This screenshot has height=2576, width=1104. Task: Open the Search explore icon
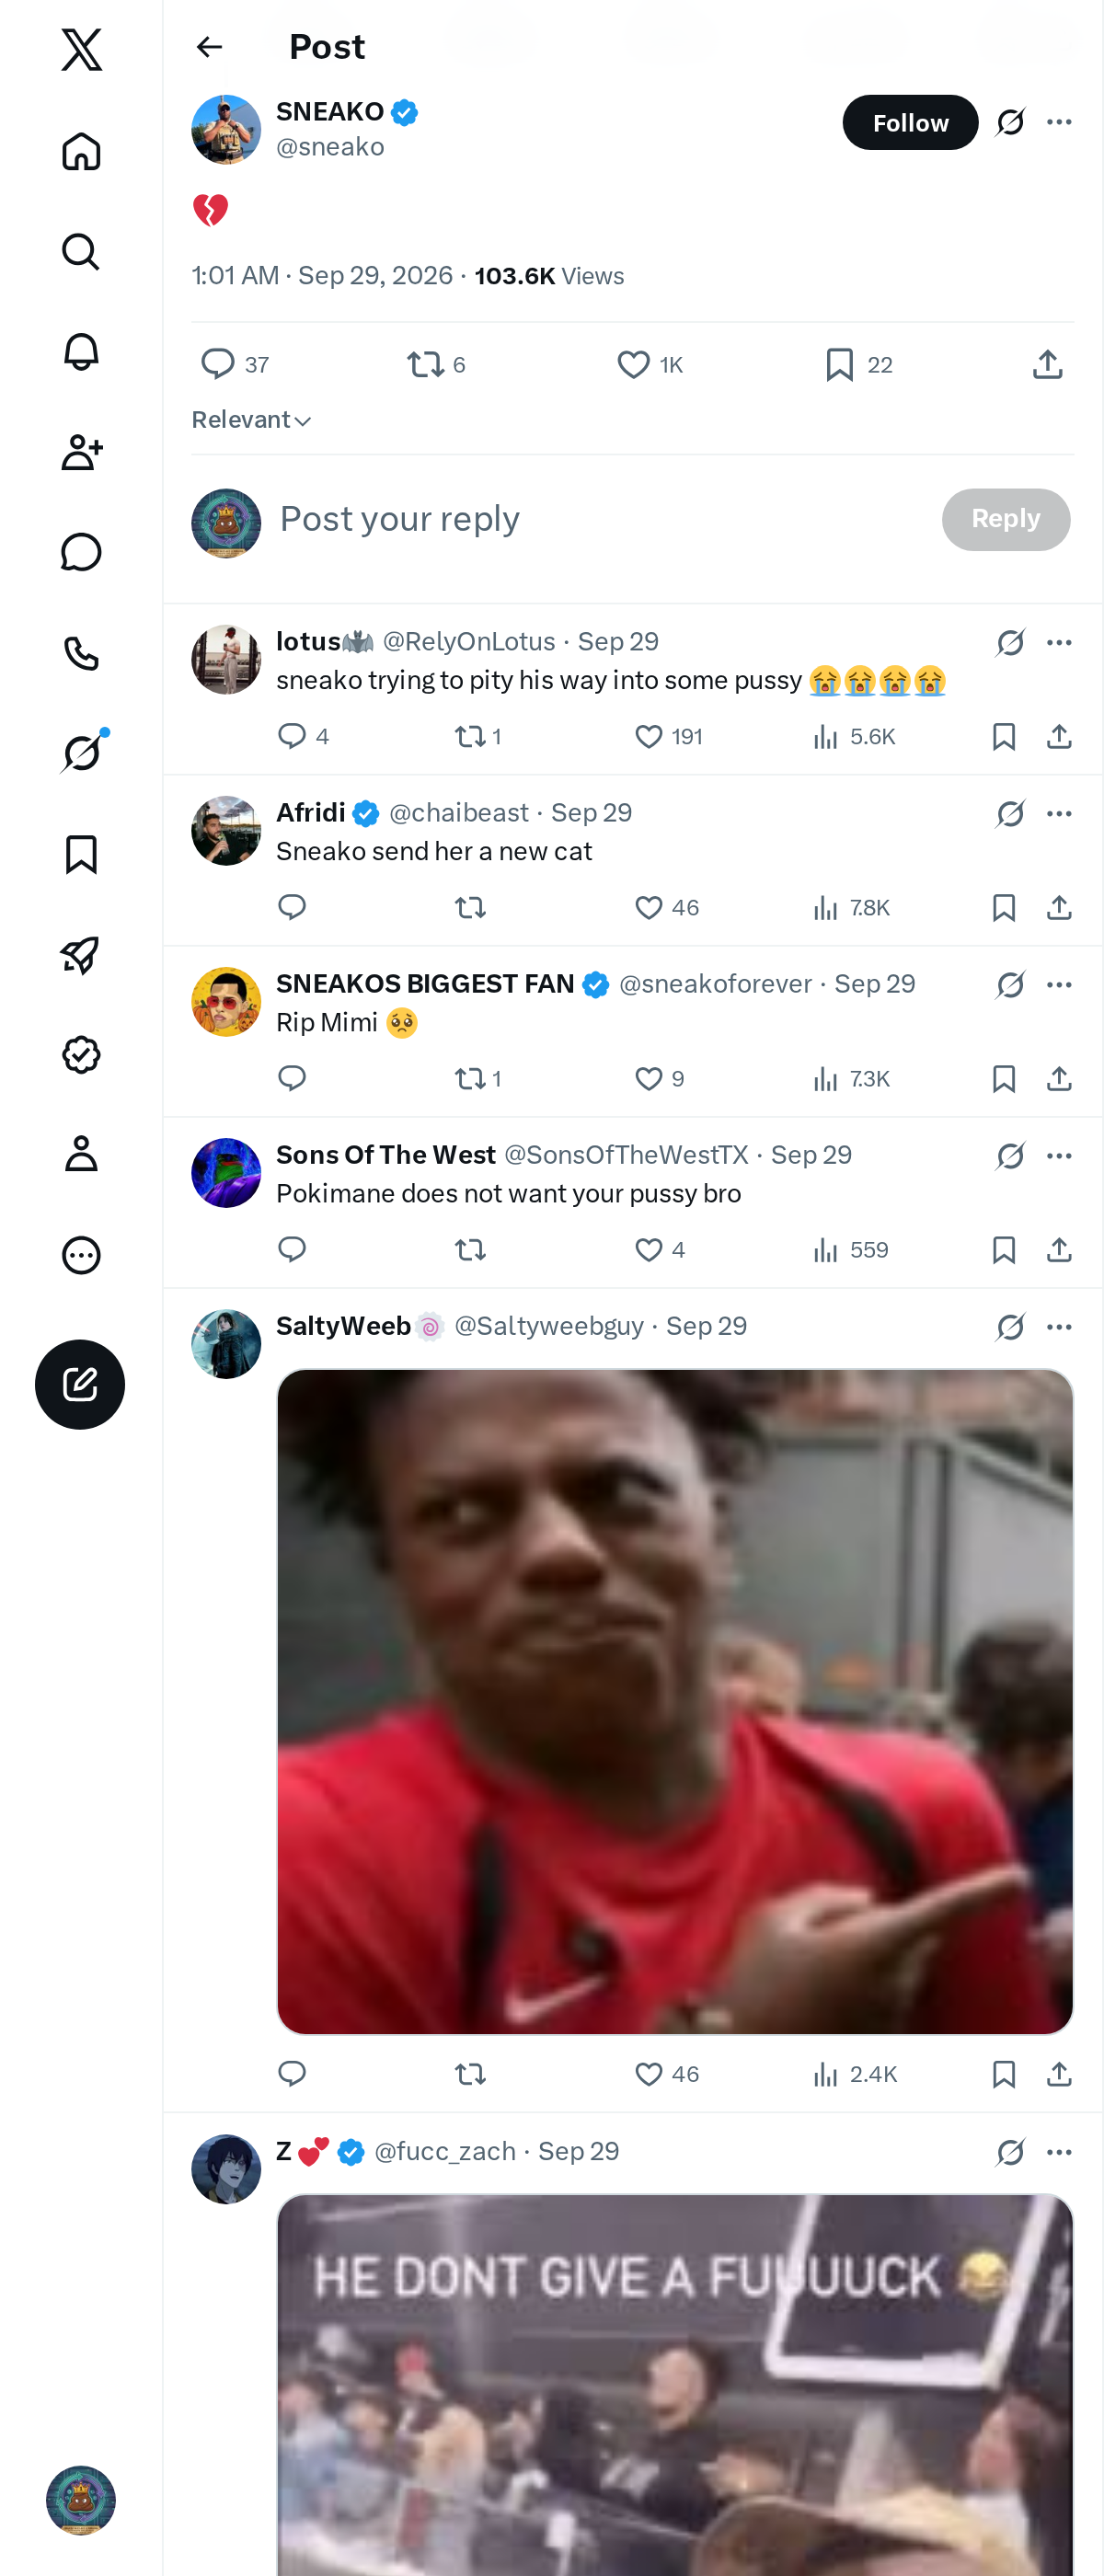coord(81,252)
